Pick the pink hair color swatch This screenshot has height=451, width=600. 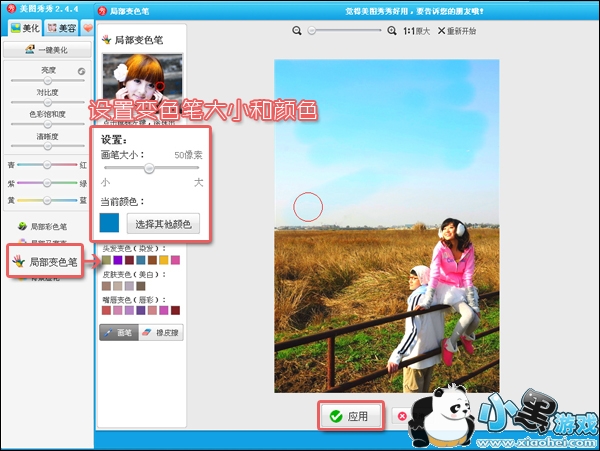tap(175, 260)
